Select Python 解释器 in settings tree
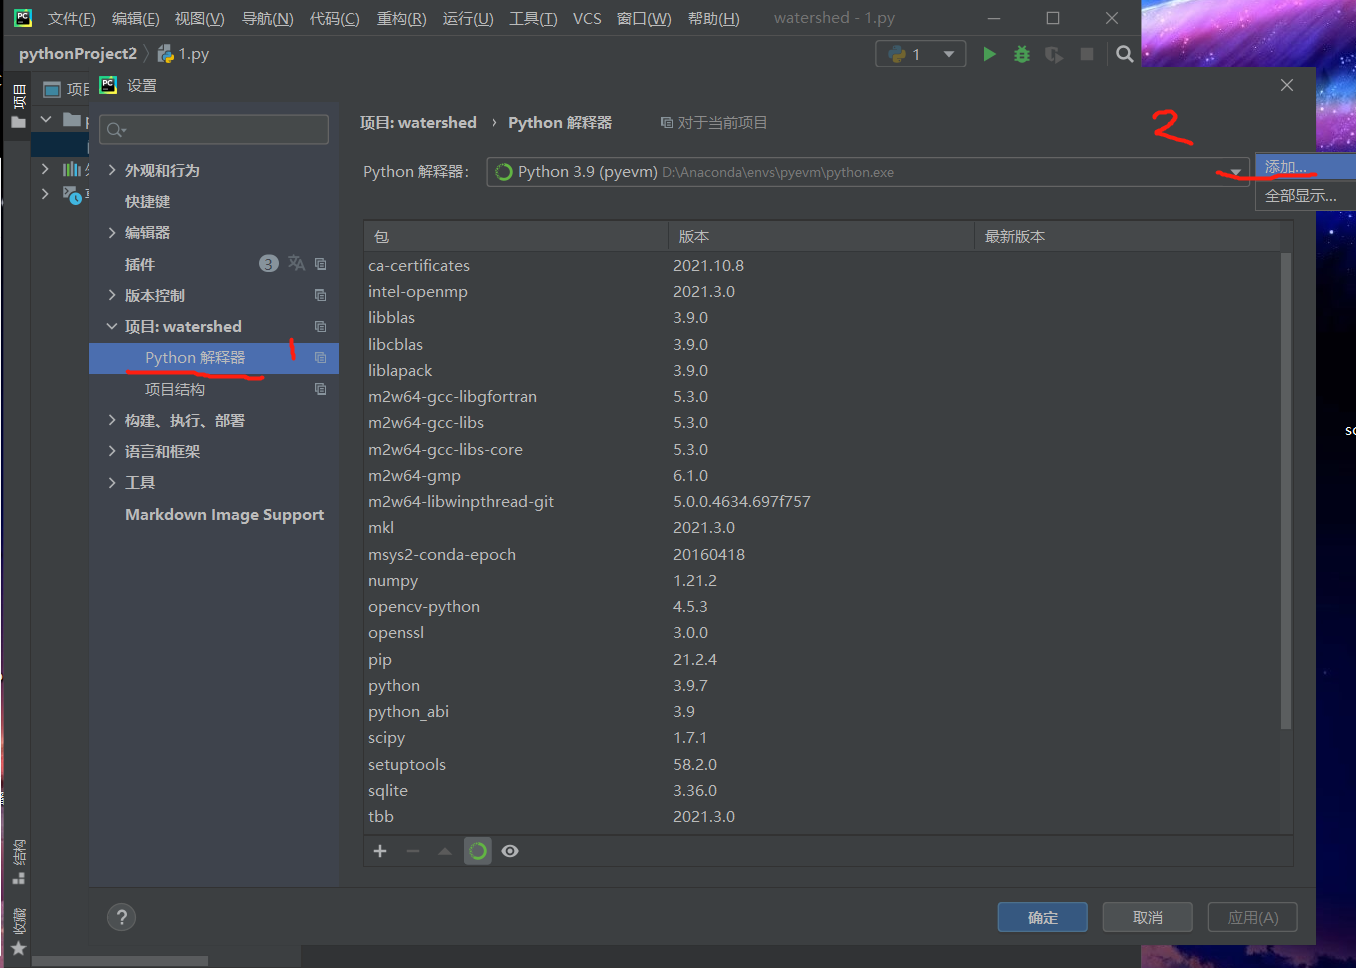 coord(214,357)
